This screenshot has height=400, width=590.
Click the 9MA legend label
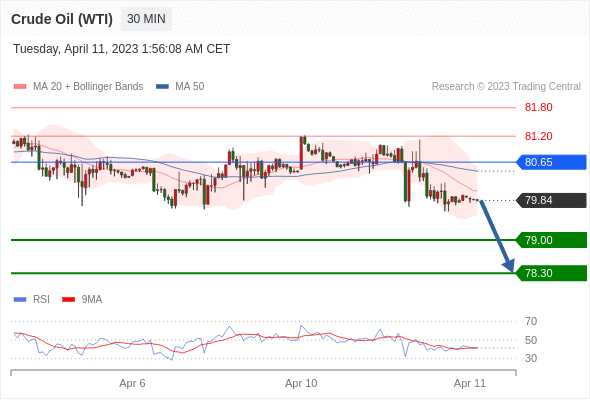tap(92, 300)
